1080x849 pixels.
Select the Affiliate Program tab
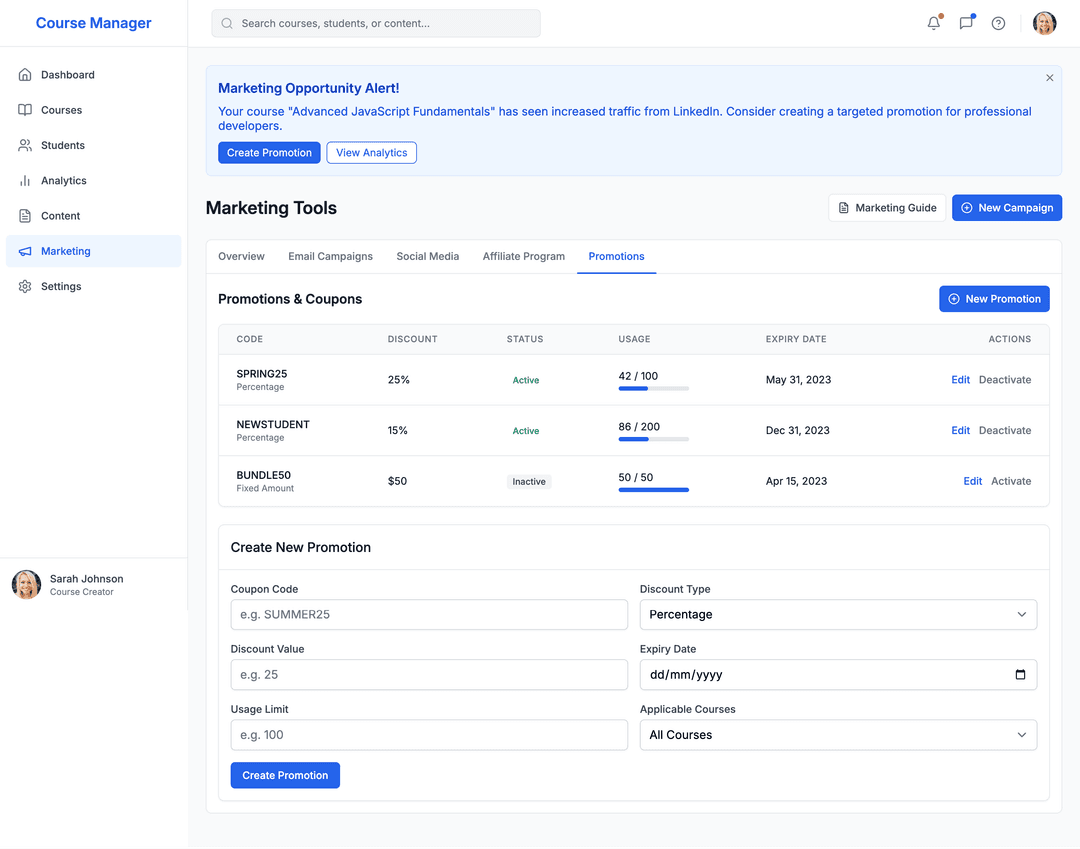tap(523, 256)
